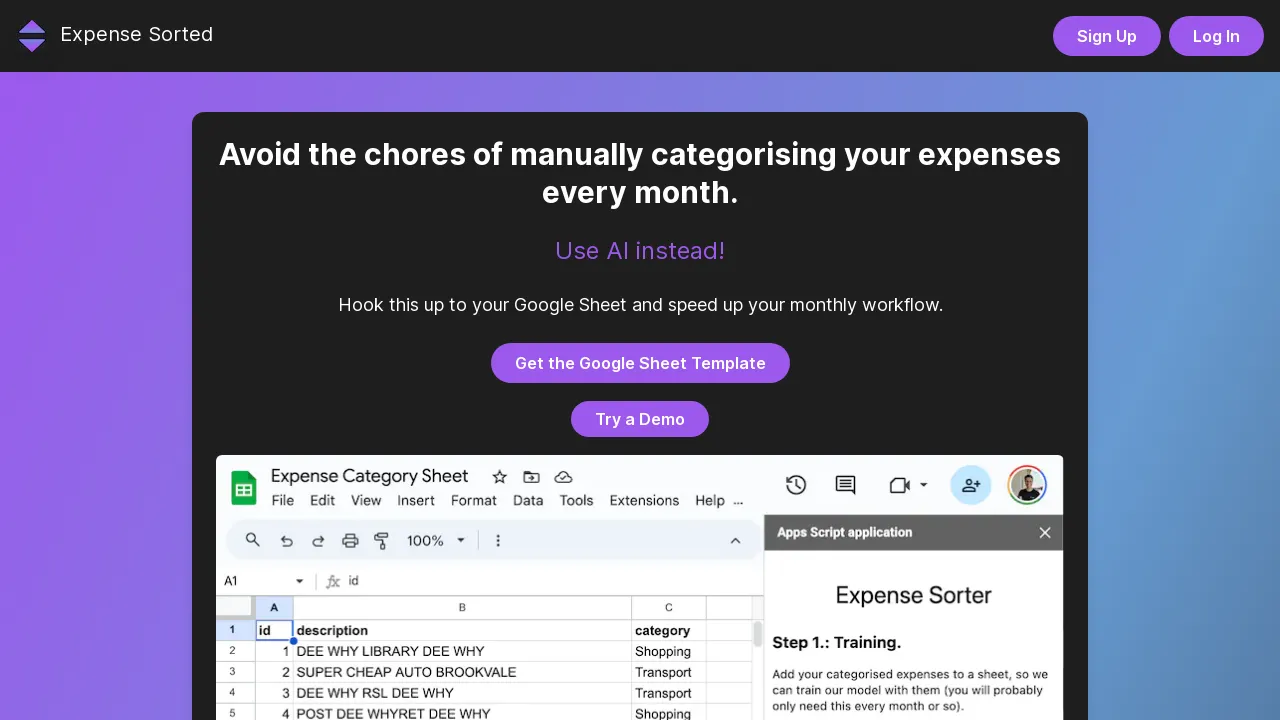Move the sheet to a folder
1280x720 pixels.
531,477
